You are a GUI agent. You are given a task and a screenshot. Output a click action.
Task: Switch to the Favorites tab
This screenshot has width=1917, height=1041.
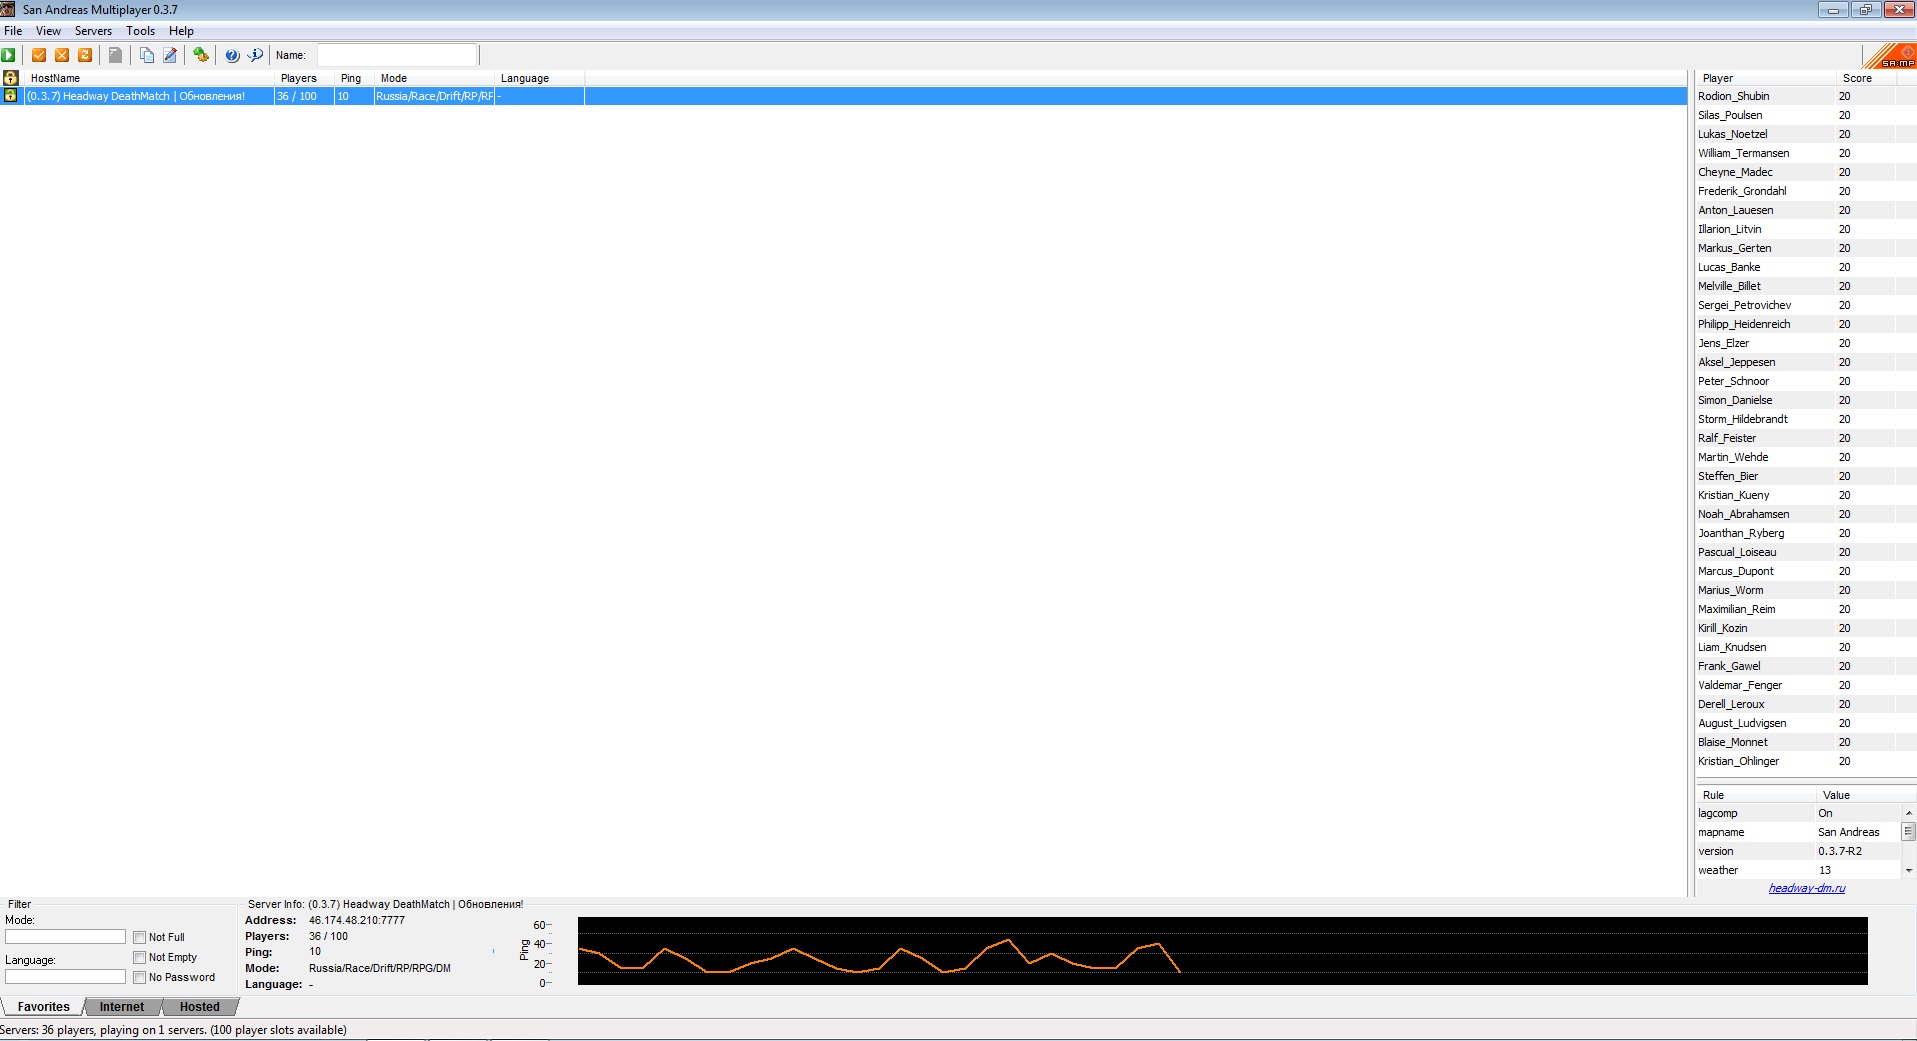[43, 1007]
